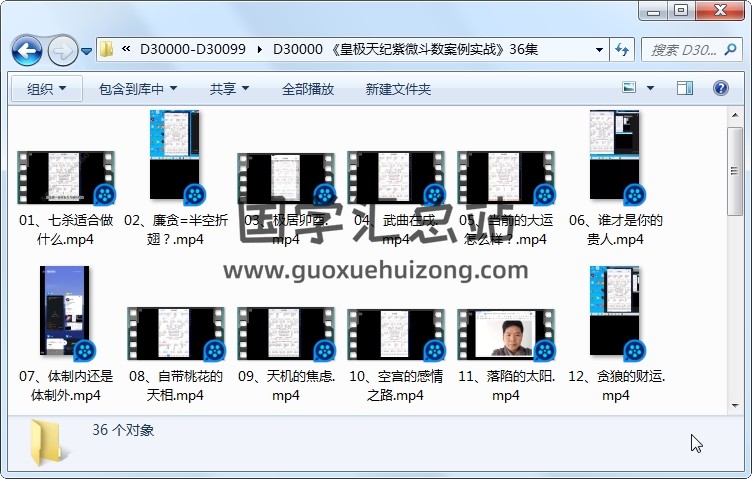
Task: Click file name 02、廉贪=半空折翅？.mp4
Action: 176,230
